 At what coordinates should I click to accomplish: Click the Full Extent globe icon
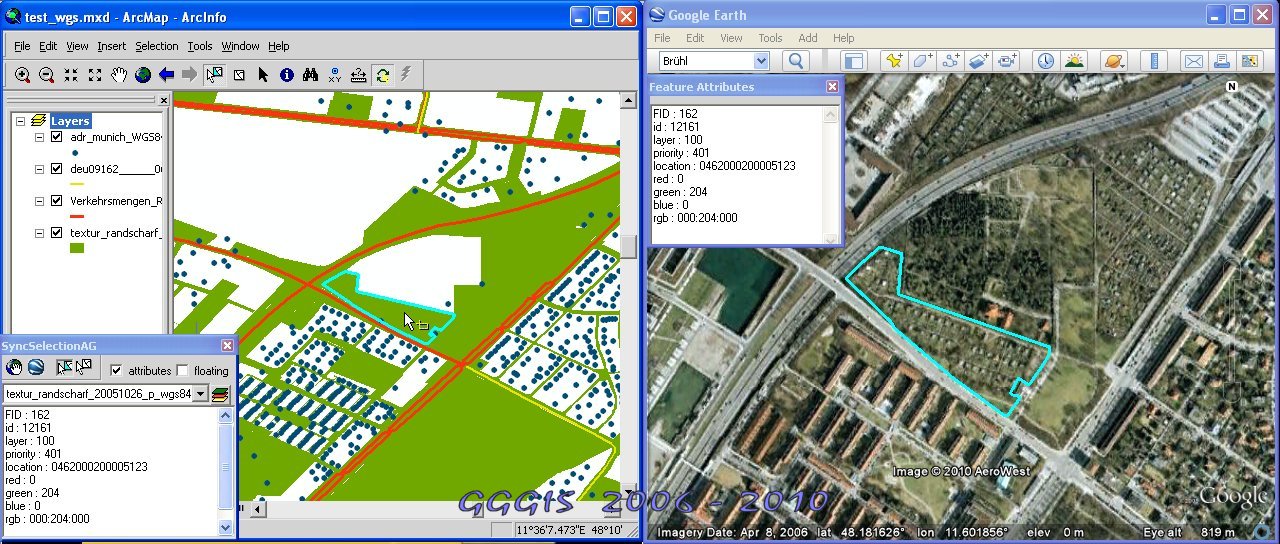click(143, 75)
